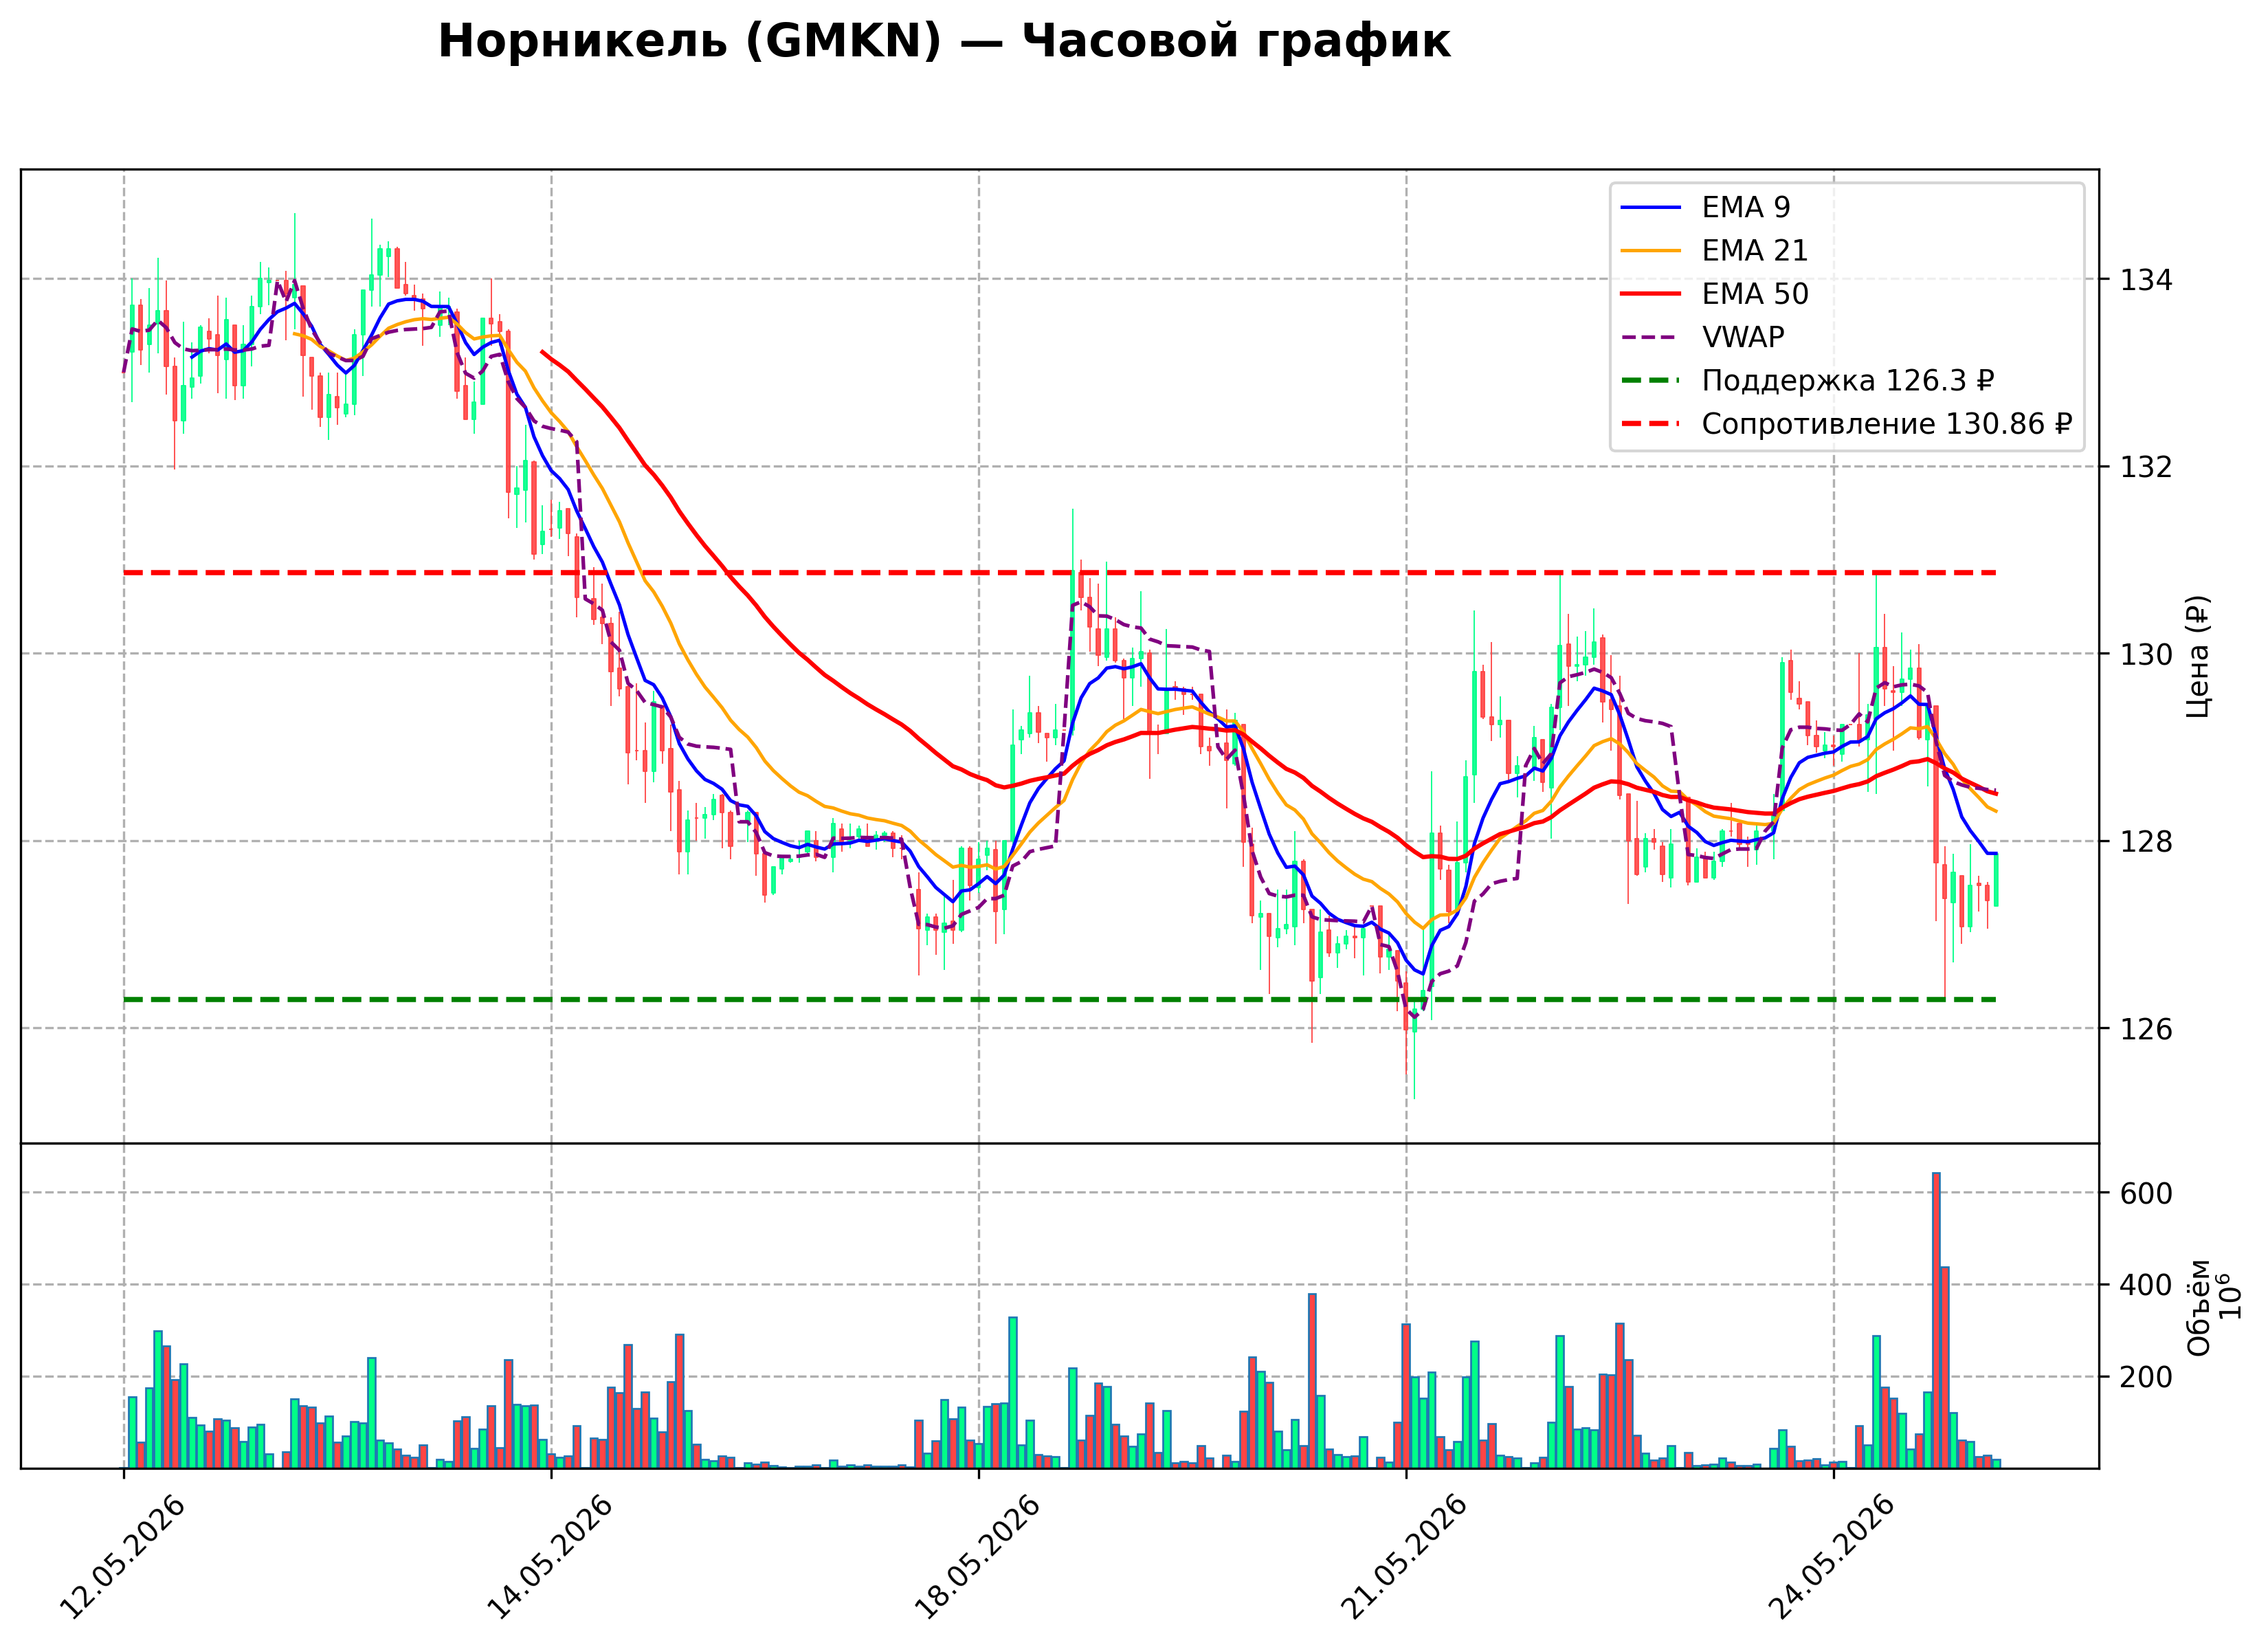Click the 128 price axis label
2268x1645 pixels.
[x=2147, y=841]
